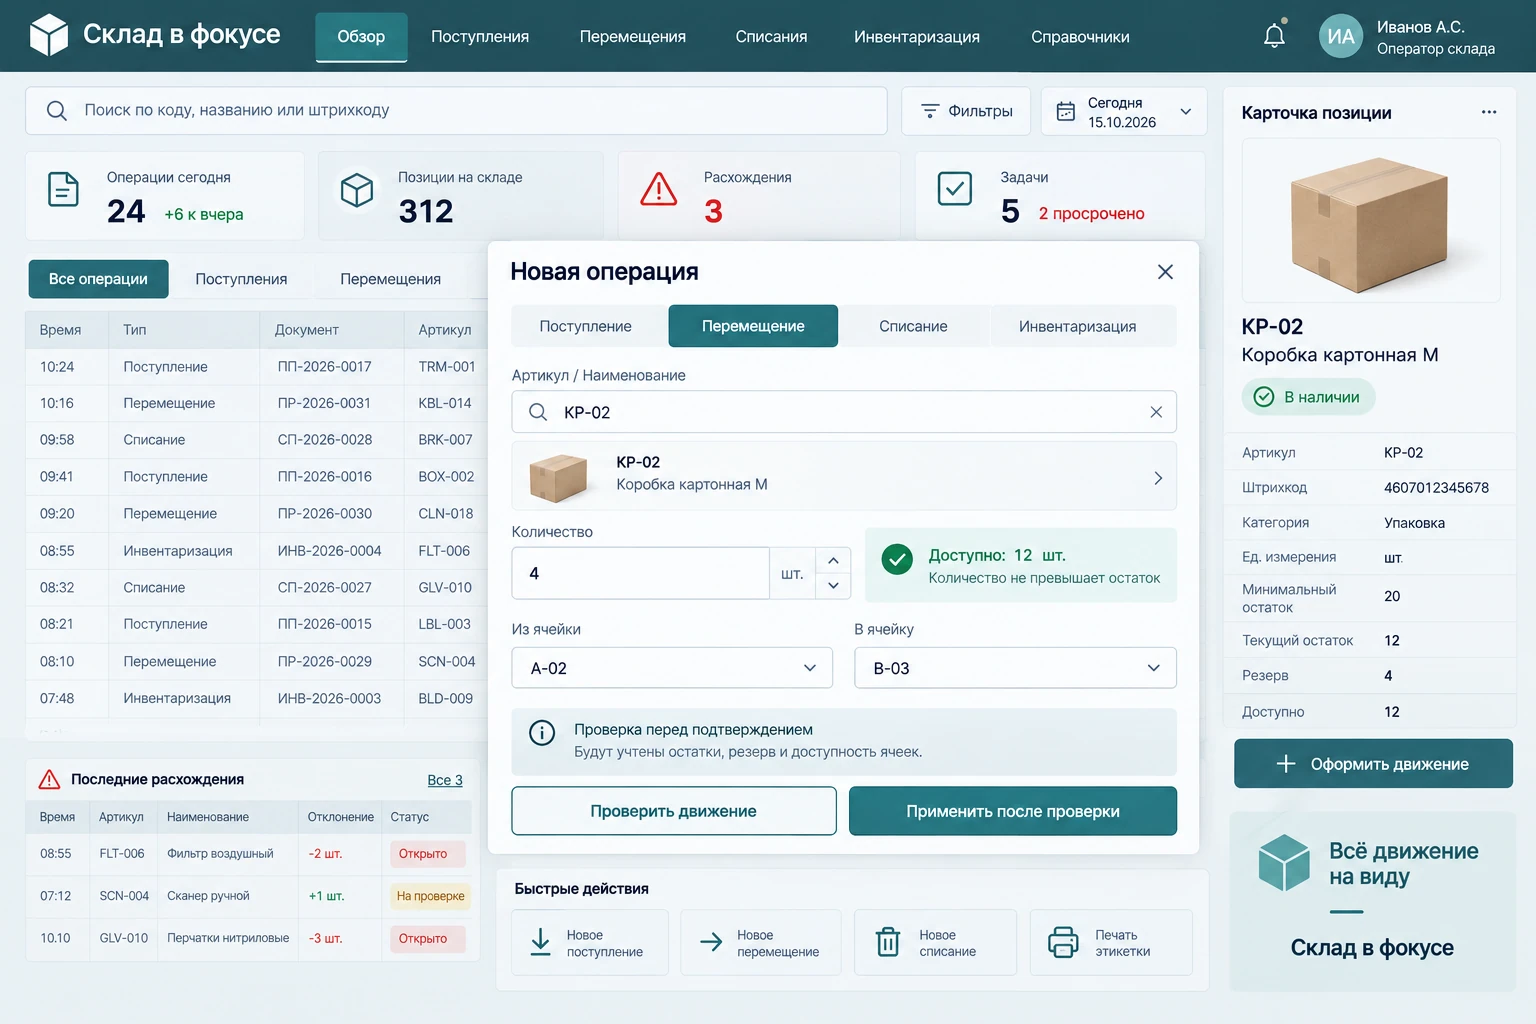Open the Все 3 discrepancies link

point(445,780)
